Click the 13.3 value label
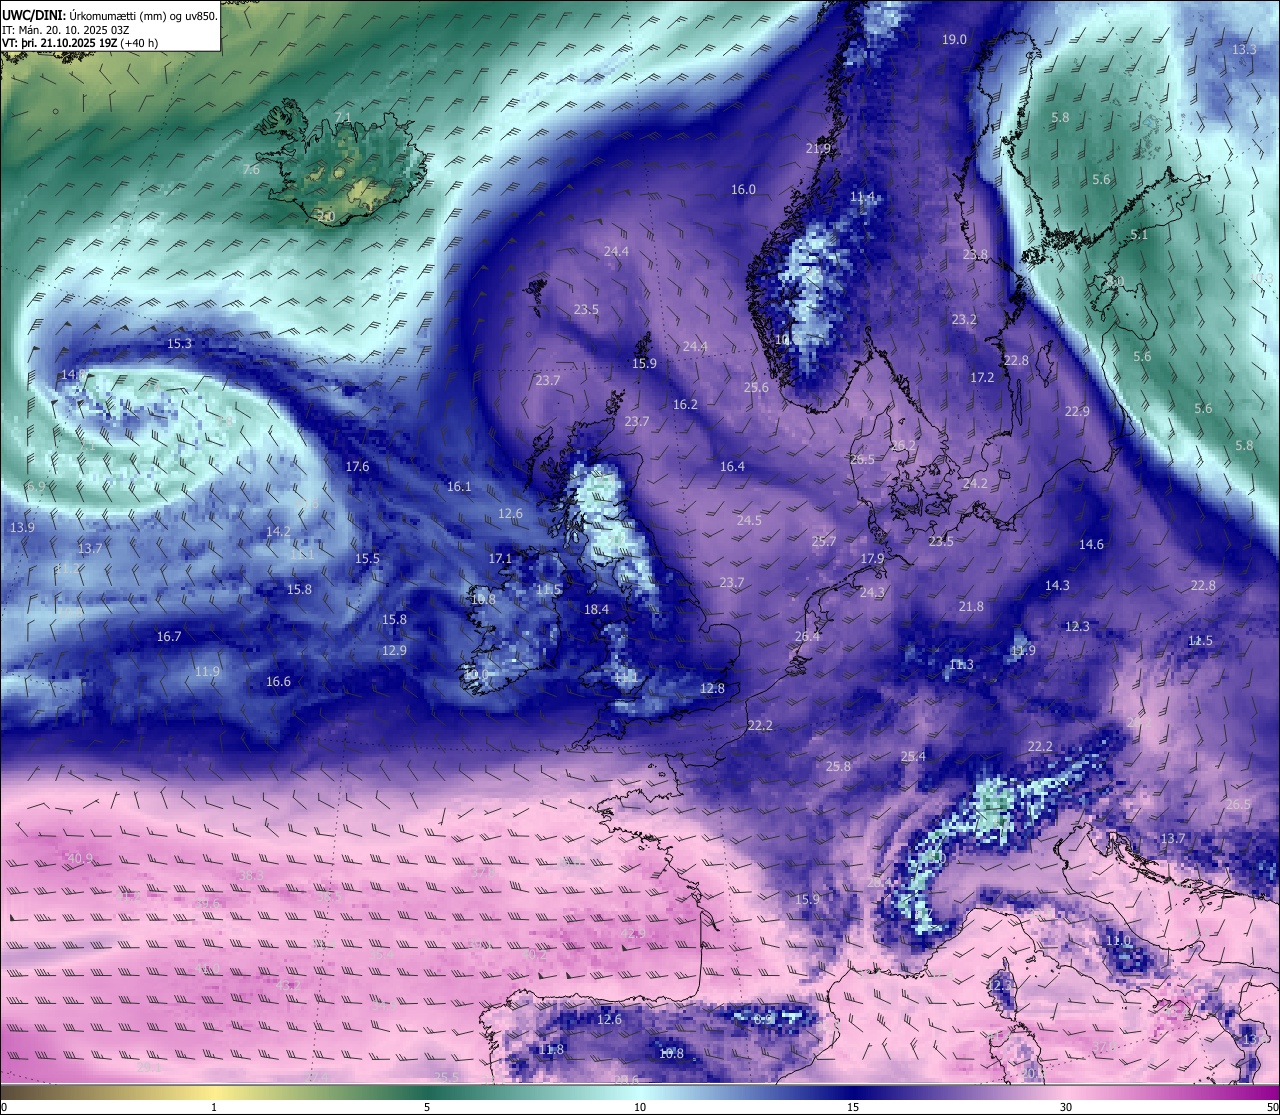Viewport: 1280px width, 1115px height. tap(1244, 50)
